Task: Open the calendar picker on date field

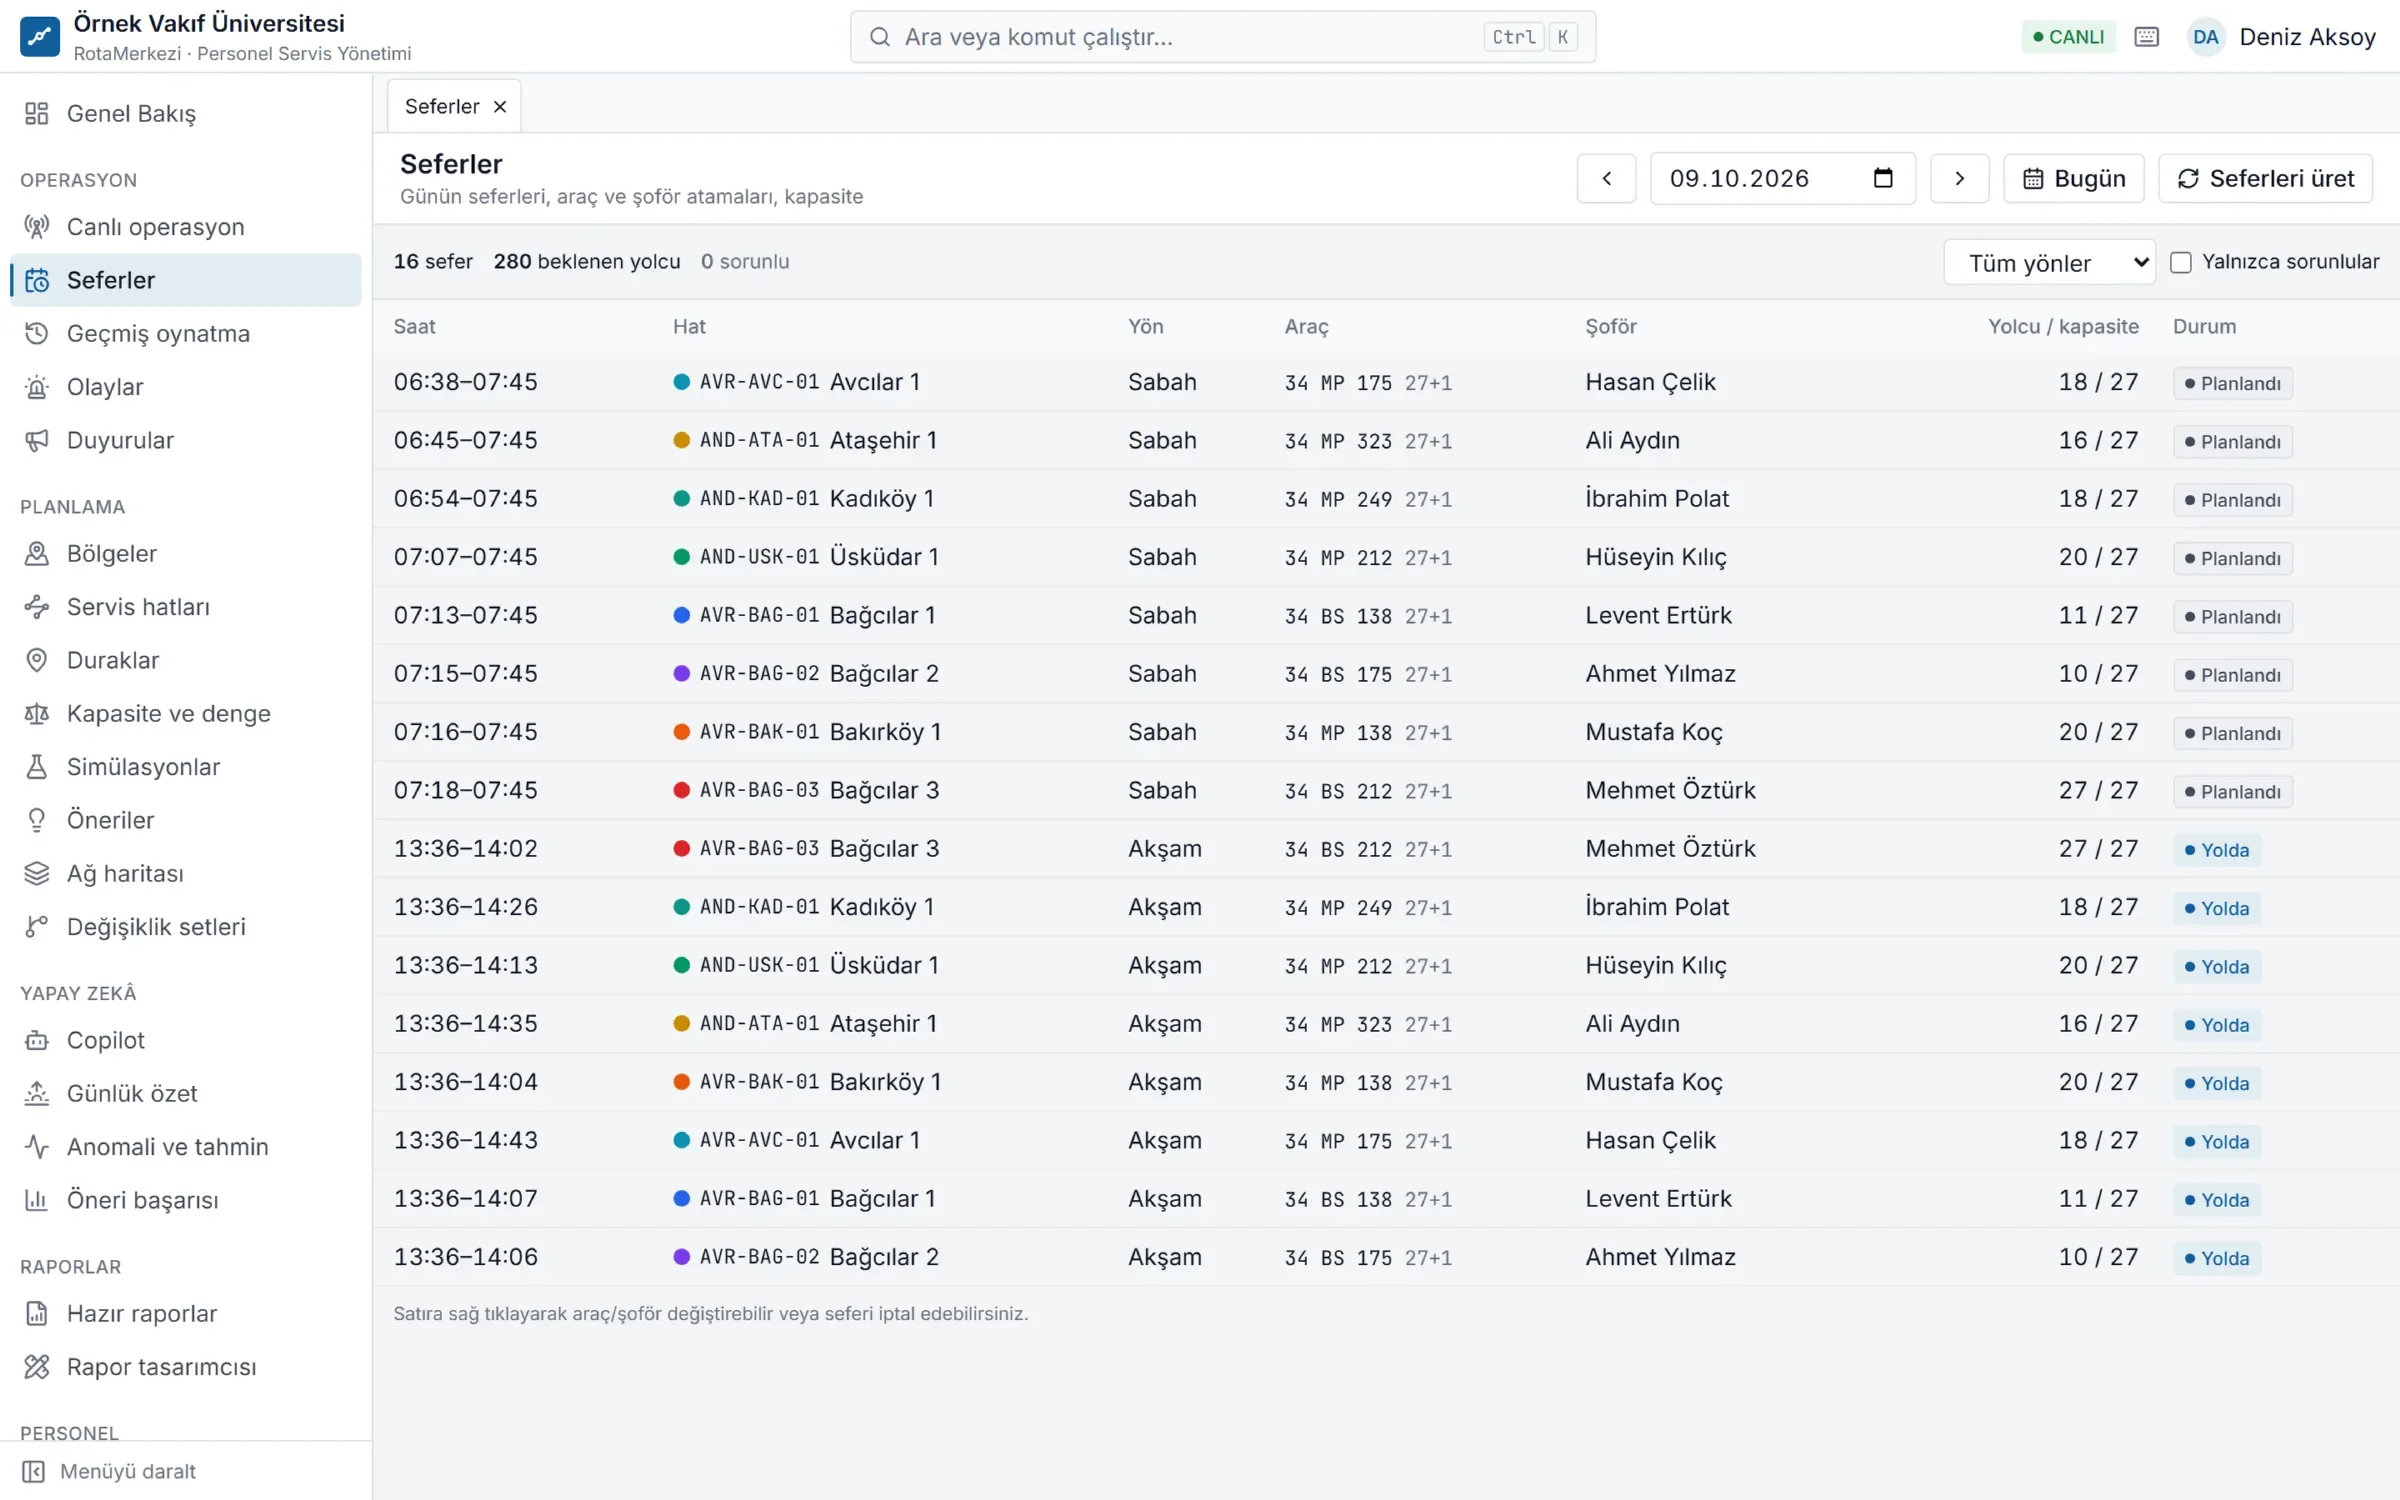Action: click(x=1883, y=178)
